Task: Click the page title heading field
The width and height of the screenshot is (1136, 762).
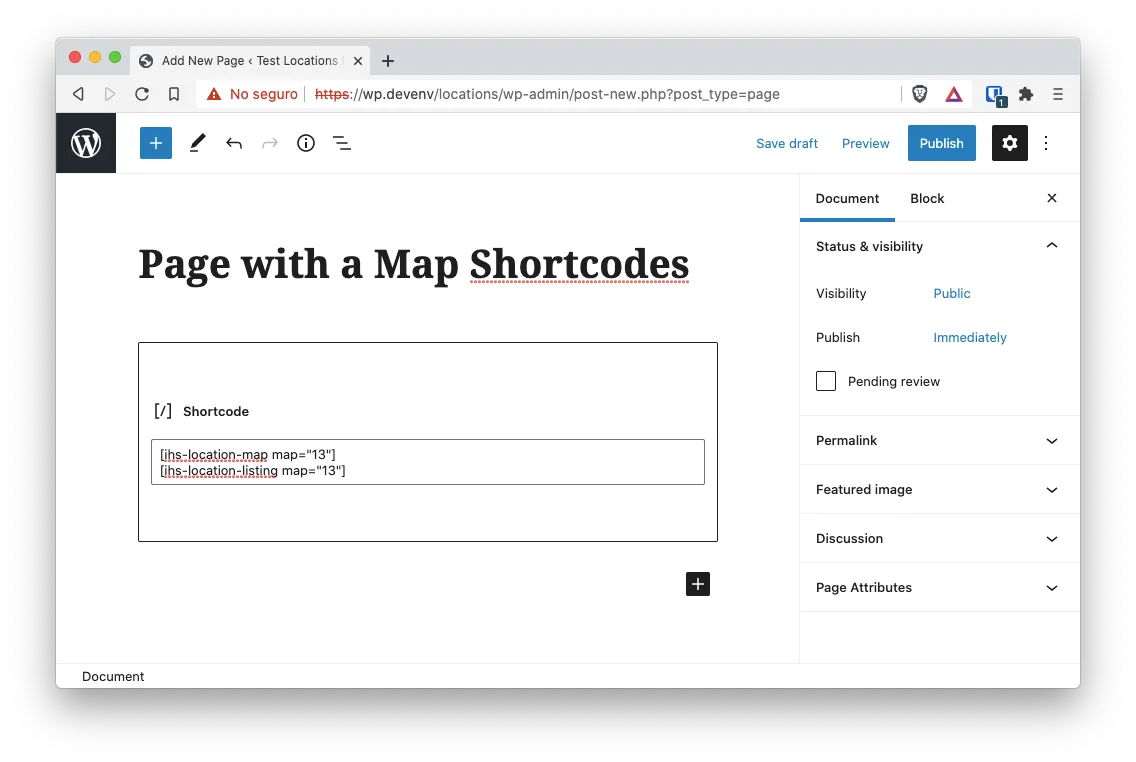Action: (x=414, y=264)
